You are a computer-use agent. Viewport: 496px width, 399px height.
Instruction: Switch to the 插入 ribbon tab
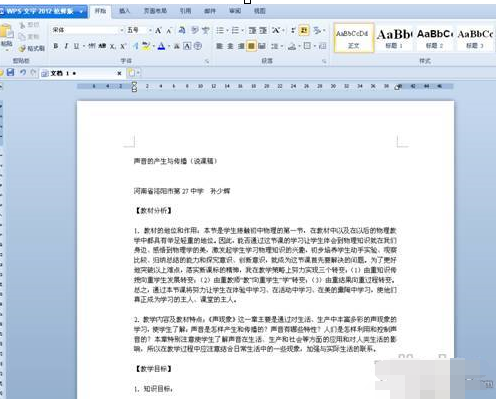124,11
